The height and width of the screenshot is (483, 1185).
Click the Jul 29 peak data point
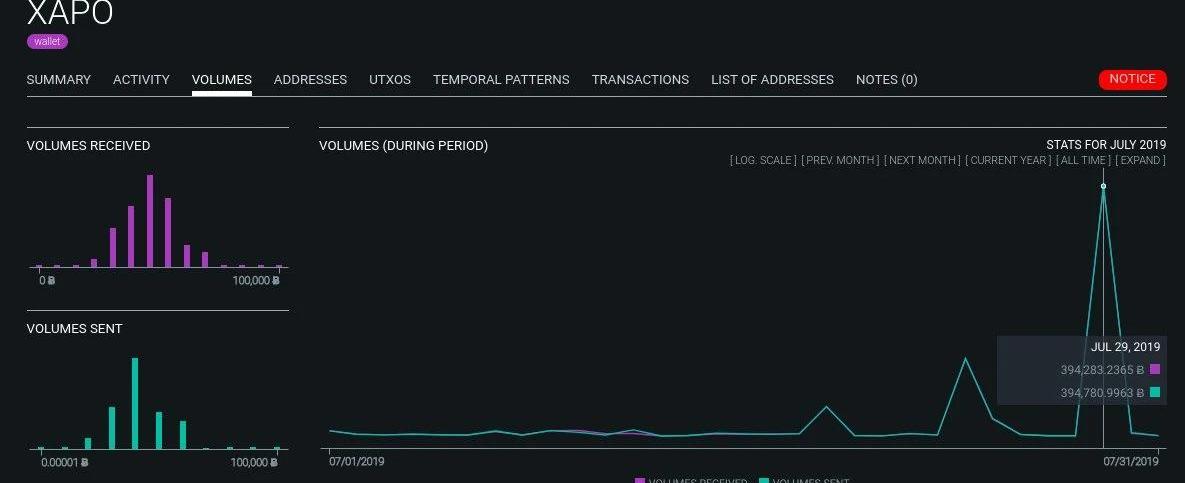[x=1103, y=186]
